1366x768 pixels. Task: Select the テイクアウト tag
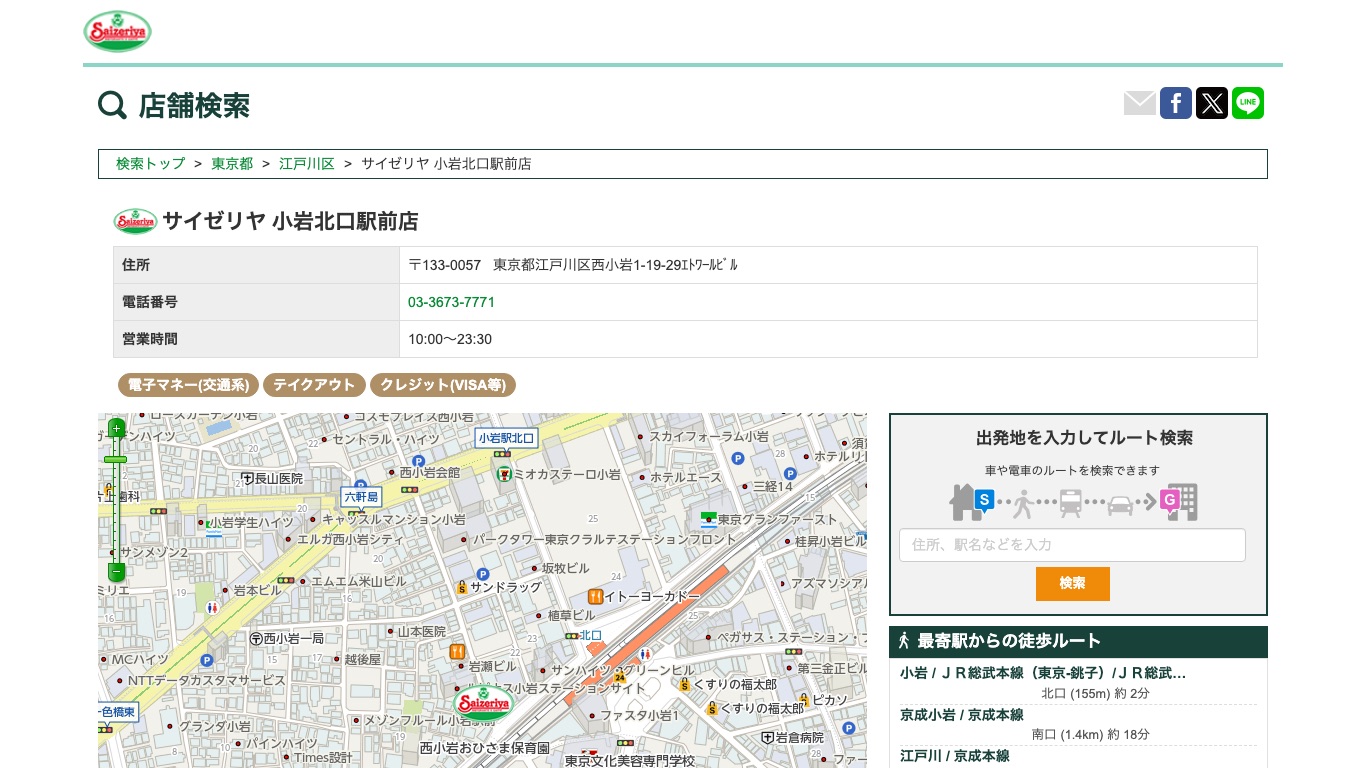(x=315, y=385)
